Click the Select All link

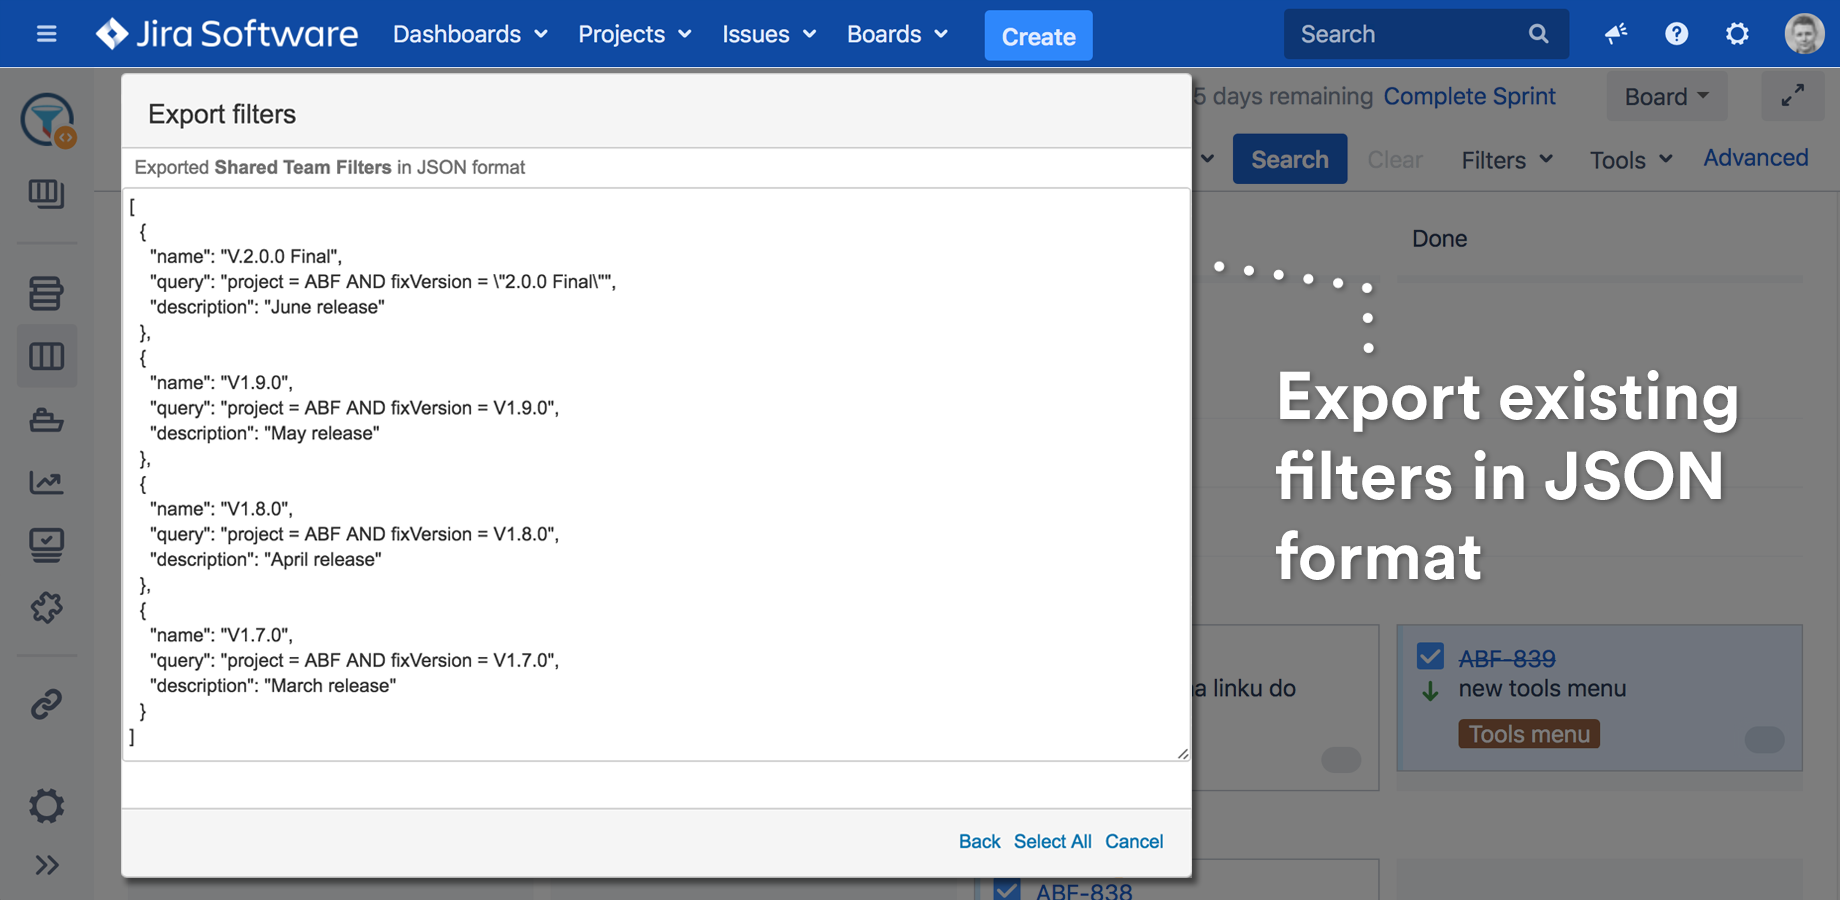[x=1052, y=841]
